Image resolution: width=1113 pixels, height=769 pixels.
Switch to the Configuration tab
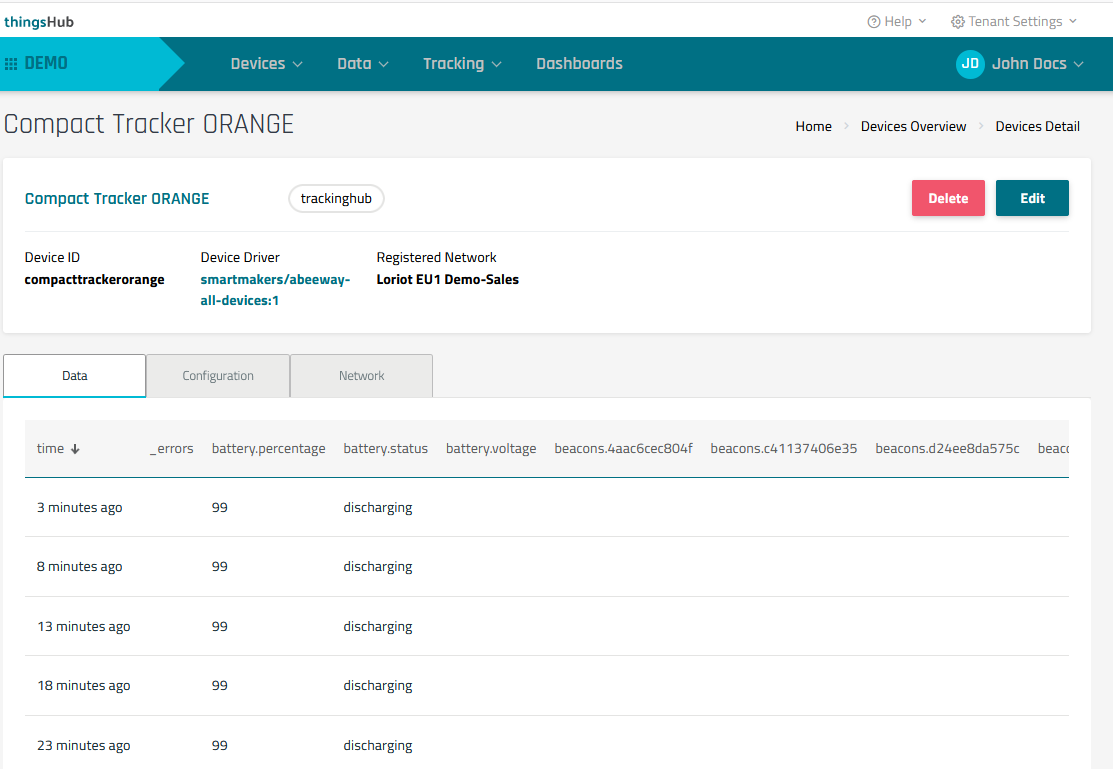coord(218,376)
